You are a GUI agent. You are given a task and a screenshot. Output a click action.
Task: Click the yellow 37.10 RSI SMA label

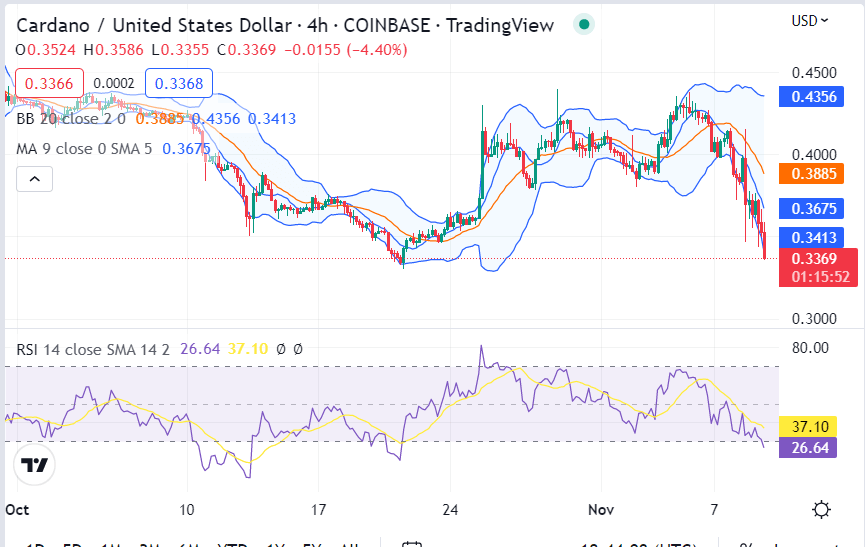808,426
